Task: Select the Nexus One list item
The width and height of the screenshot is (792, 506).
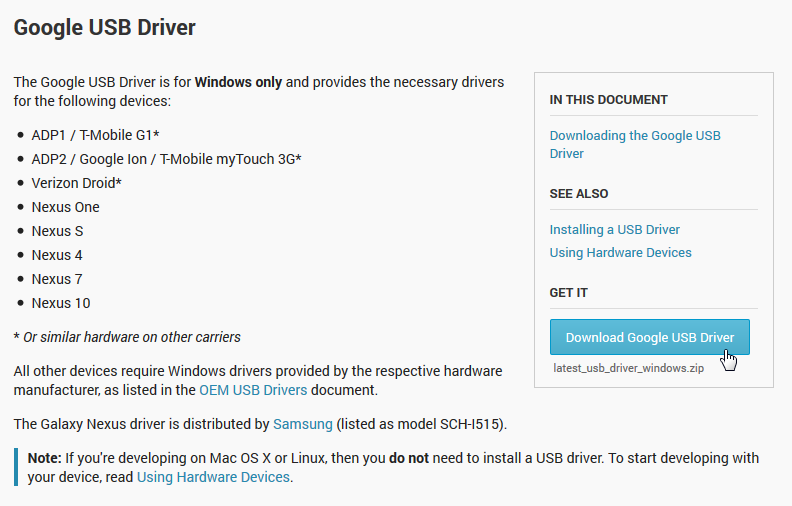Action: click(65, 207)
